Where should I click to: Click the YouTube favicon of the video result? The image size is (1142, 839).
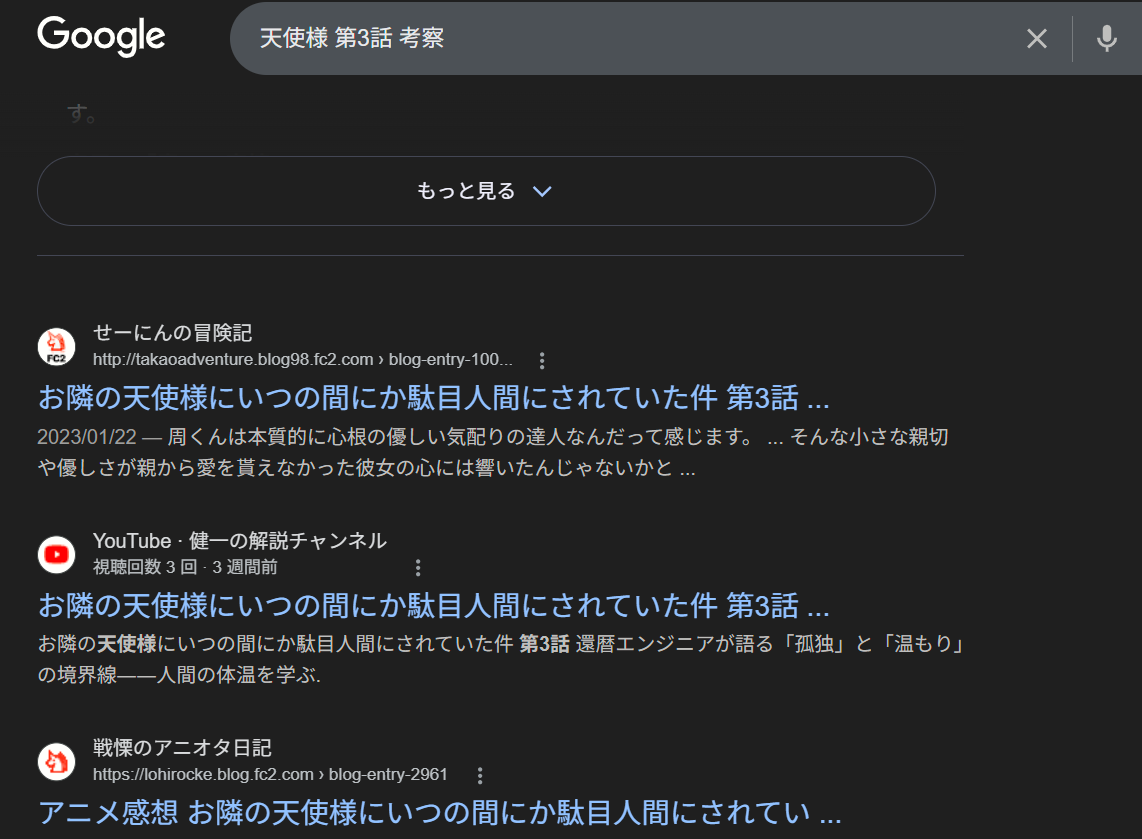pyautogui.click(x=57, y=554)
